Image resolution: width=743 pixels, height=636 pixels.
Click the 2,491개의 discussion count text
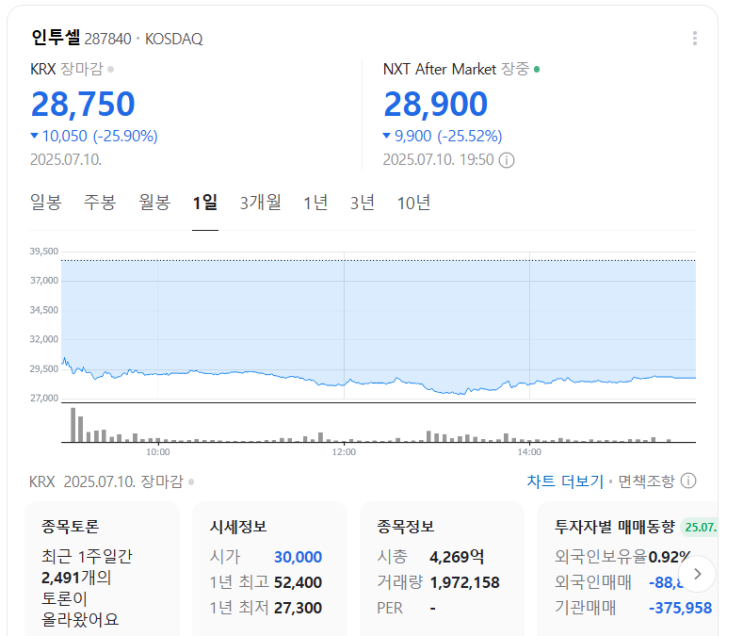click(76, 578)
